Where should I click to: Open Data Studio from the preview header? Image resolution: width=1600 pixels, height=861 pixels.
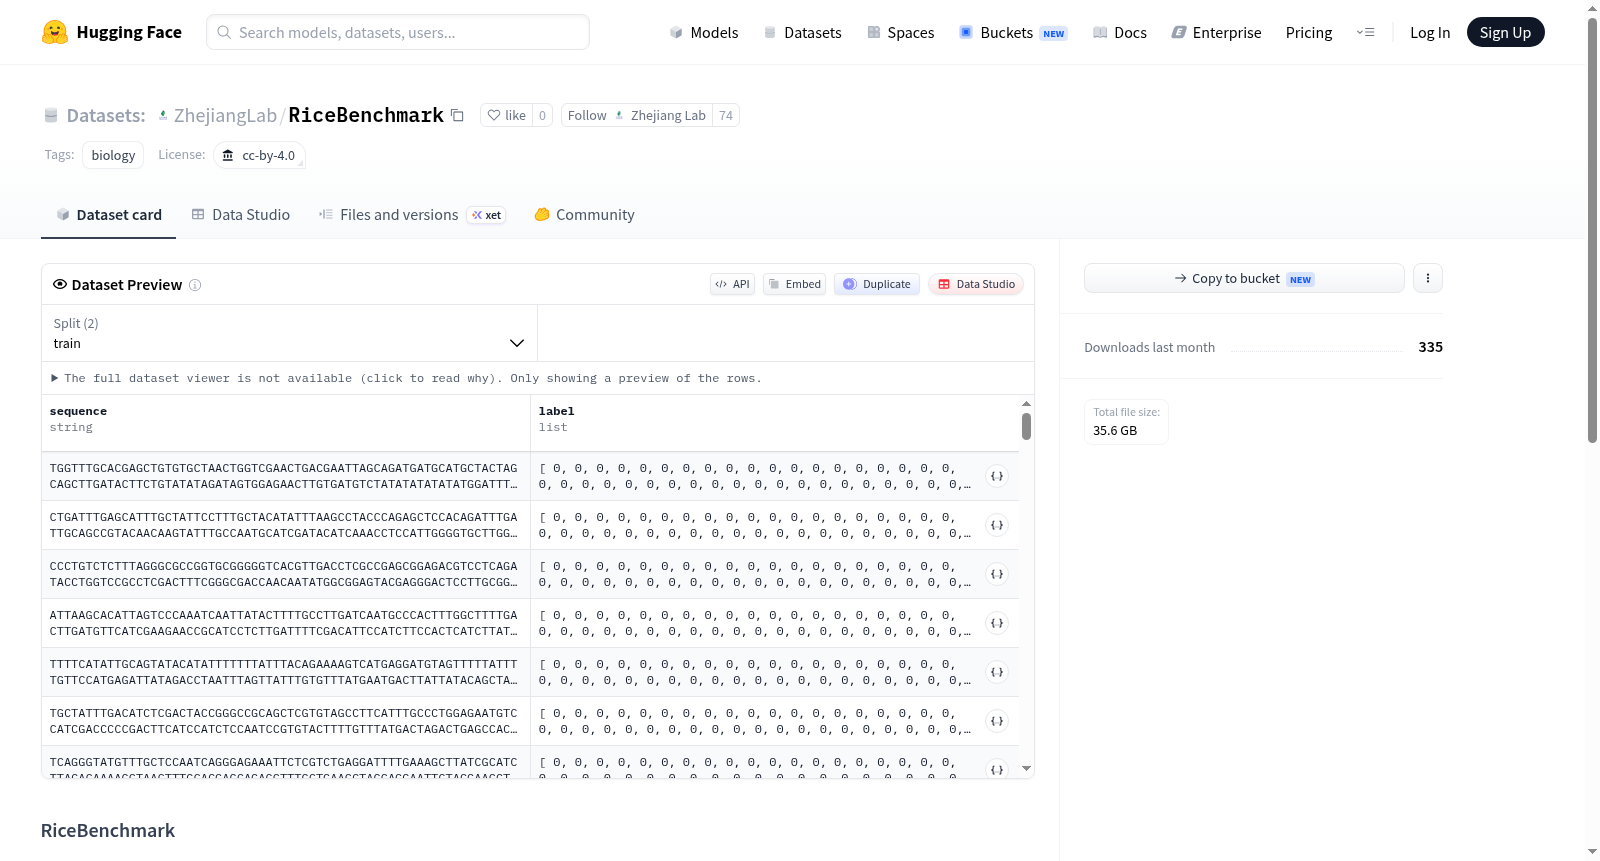coord(976,284)
